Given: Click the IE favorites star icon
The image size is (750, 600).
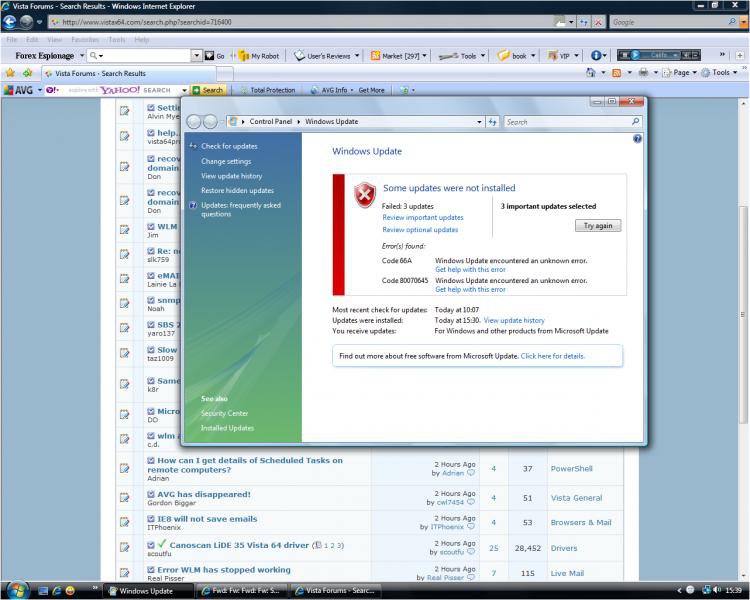Looking at the screenshot, I should (x=11, y=73).
